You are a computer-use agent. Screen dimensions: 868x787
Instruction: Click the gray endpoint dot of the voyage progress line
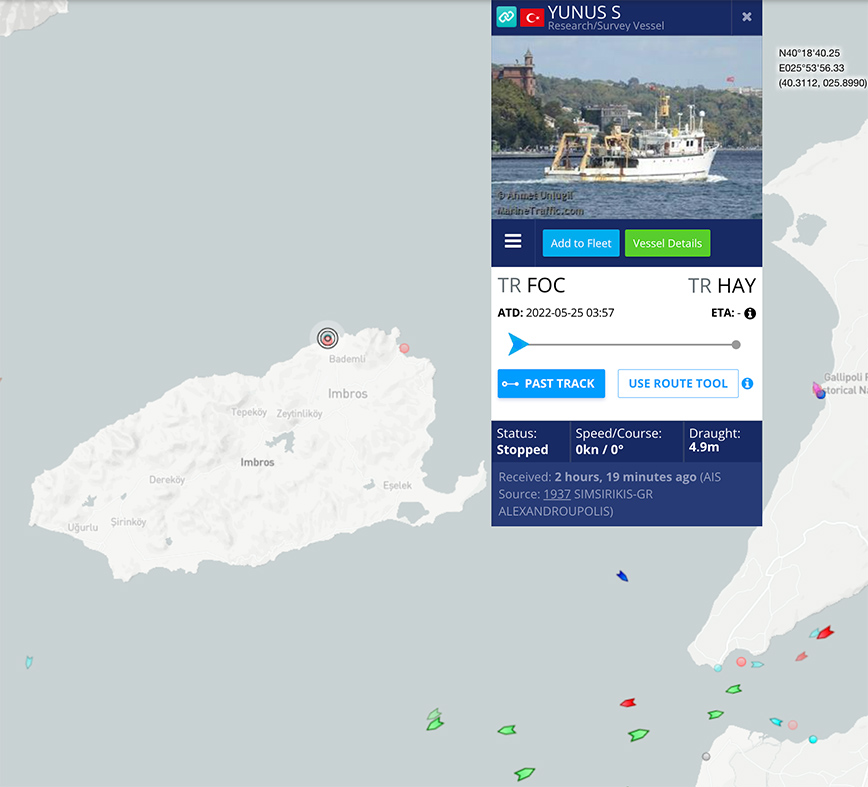point(736,345)
